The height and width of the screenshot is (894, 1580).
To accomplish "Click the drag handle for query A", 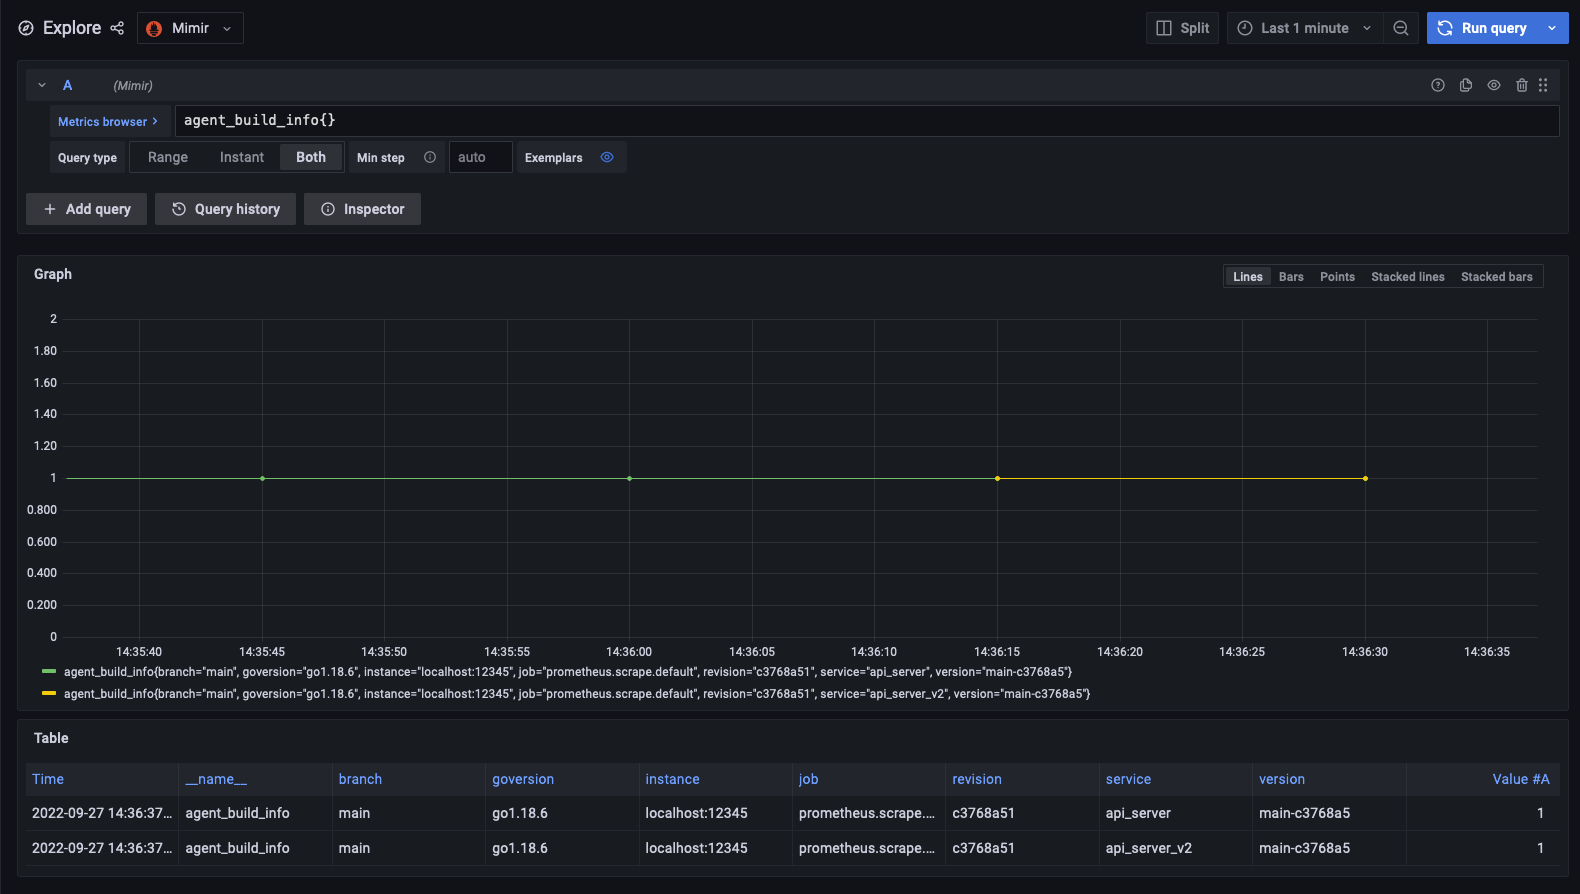I will tap(1543, 86).
